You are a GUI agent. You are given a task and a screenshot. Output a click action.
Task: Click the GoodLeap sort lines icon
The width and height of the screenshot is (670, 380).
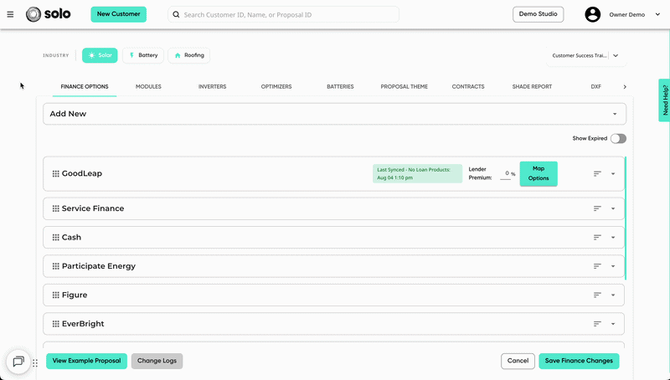coord(597,174)
